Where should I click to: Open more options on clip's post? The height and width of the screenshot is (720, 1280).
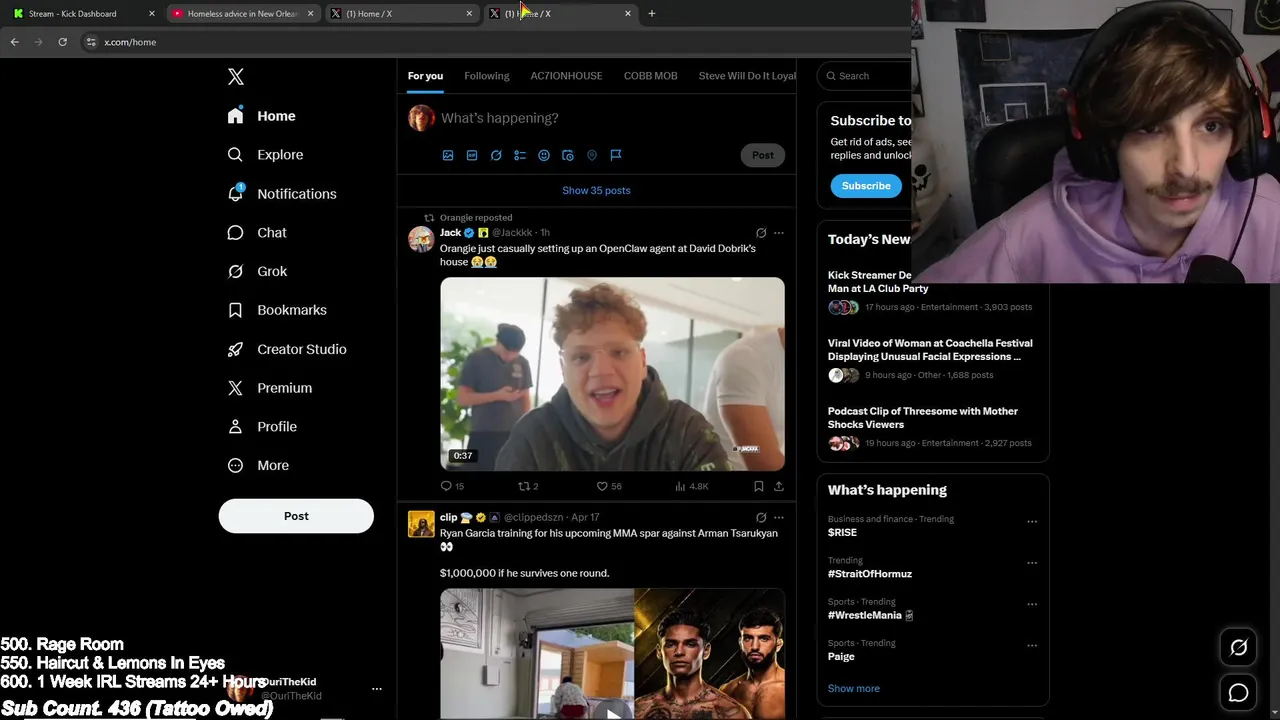[x=779, y=518]
